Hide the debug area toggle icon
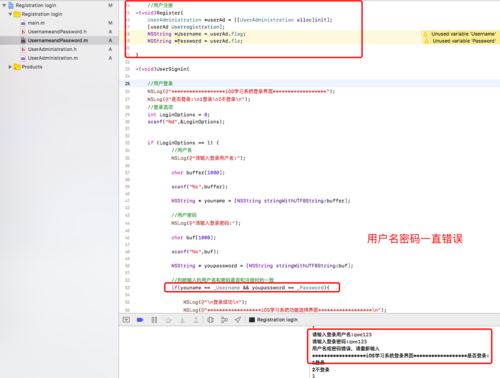 (x=126, y=320)
